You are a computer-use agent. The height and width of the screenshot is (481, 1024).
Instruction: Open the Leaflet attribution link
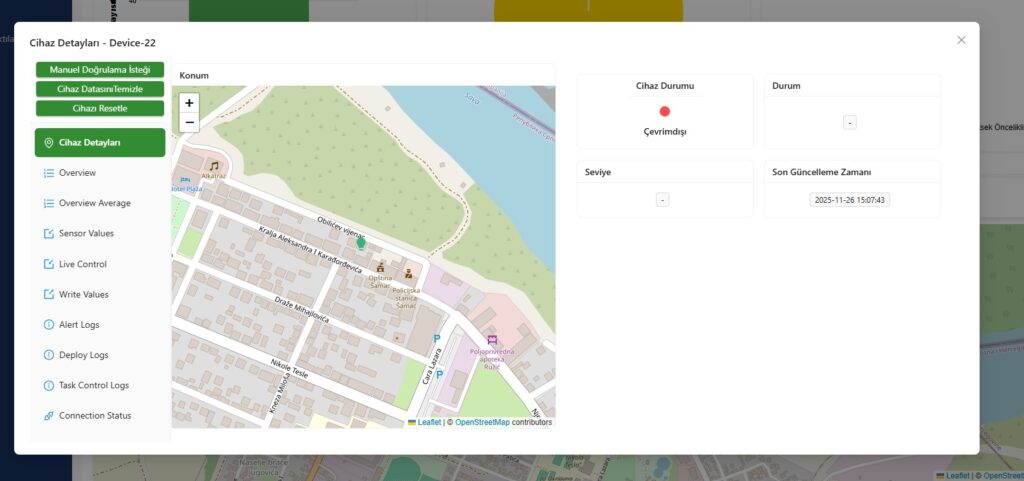[428, 422]
